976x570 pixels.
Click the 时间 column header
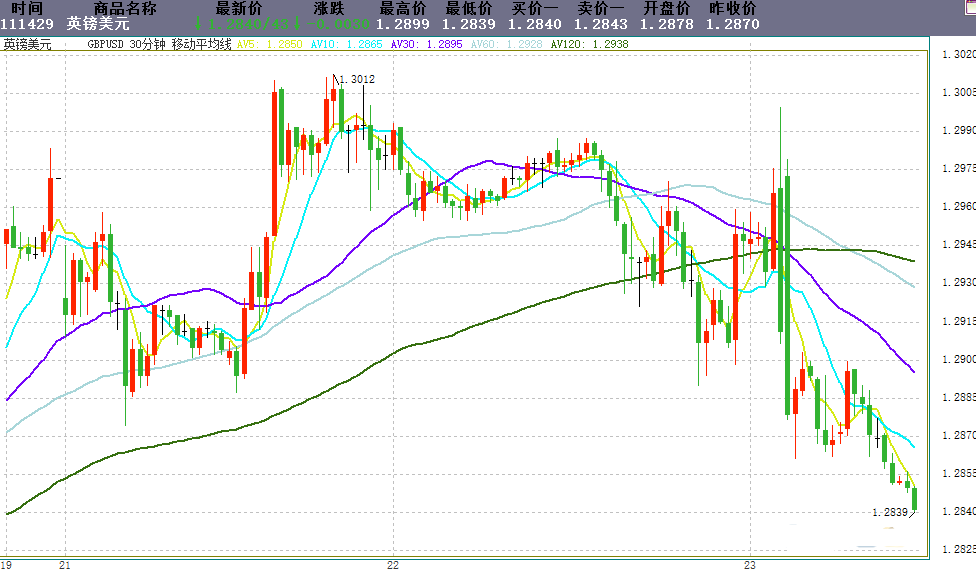pos(27,8)
